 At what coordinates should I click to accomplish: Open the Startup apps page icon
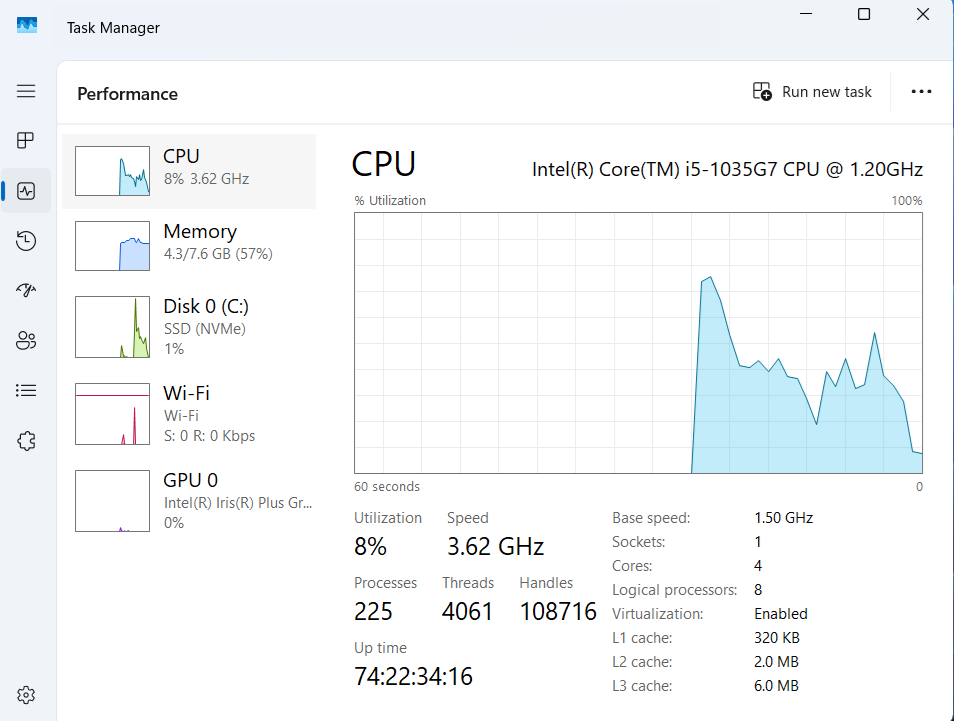pos(26,291)
